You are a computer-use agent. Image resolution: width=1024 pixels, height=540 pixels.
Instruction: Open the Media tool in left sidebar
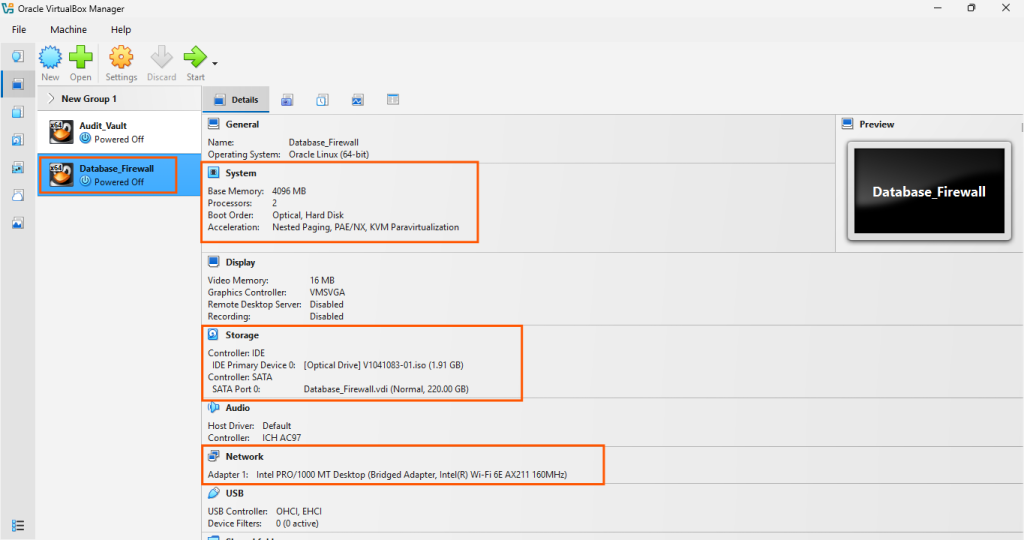18,140
